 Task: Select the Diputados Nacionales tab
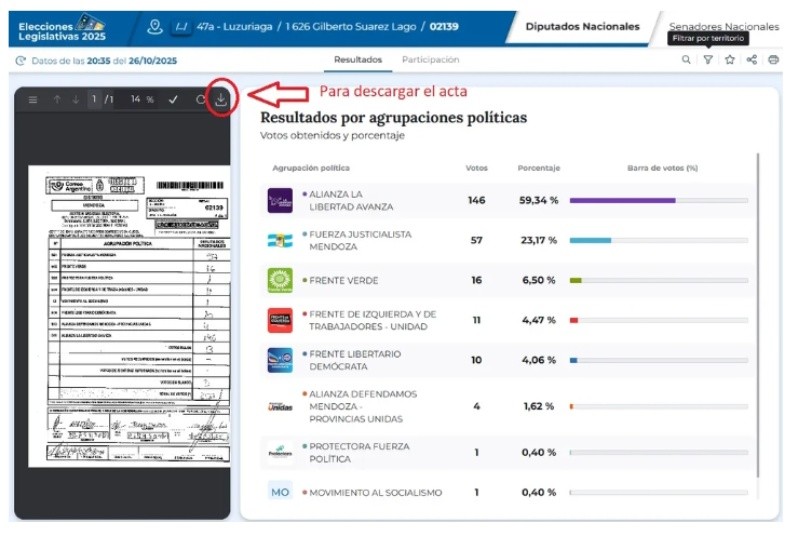(x=582, y=26)
